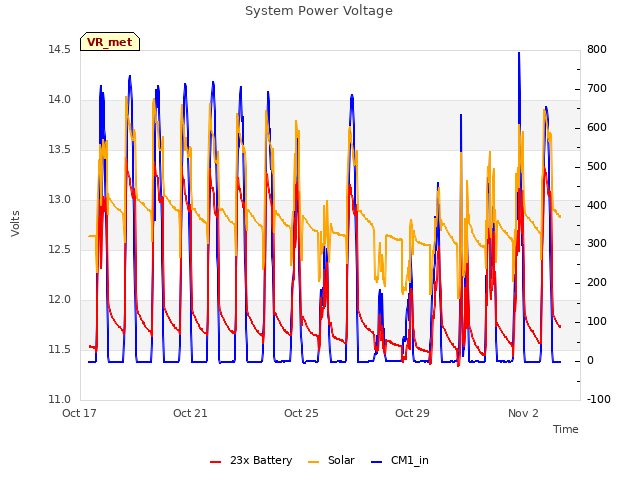This screenshot has width=640, height=480.
Task: Click the 13.5 left axis value
Action: 59,149
